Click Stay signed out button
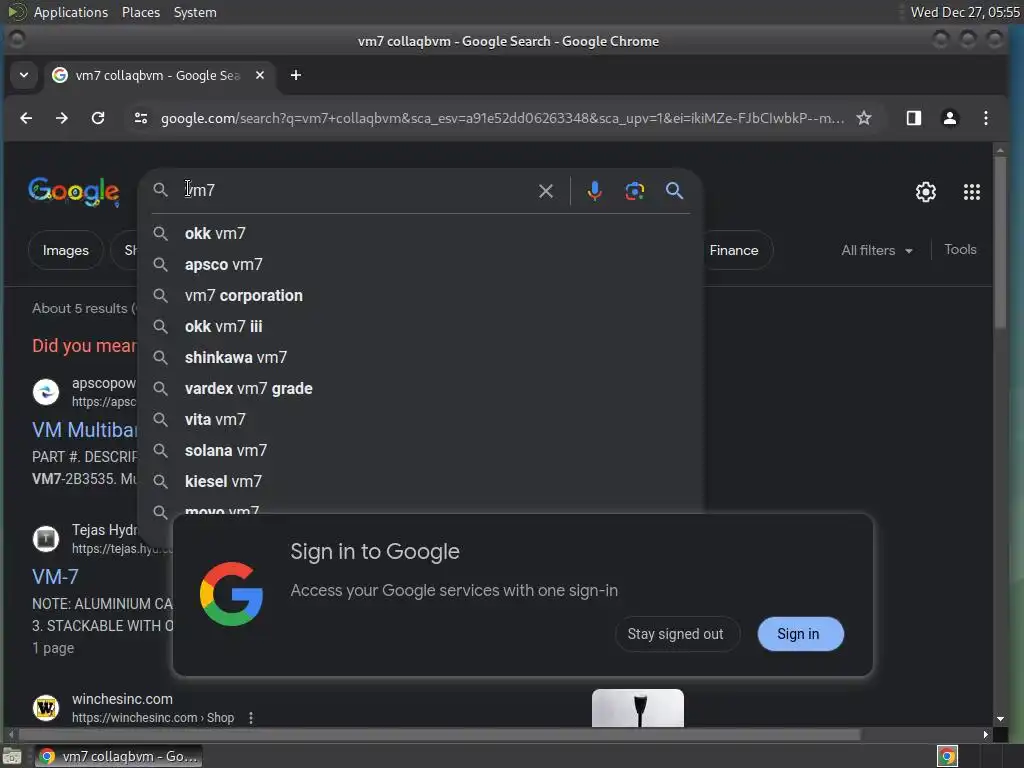 (x=676, y=634)
